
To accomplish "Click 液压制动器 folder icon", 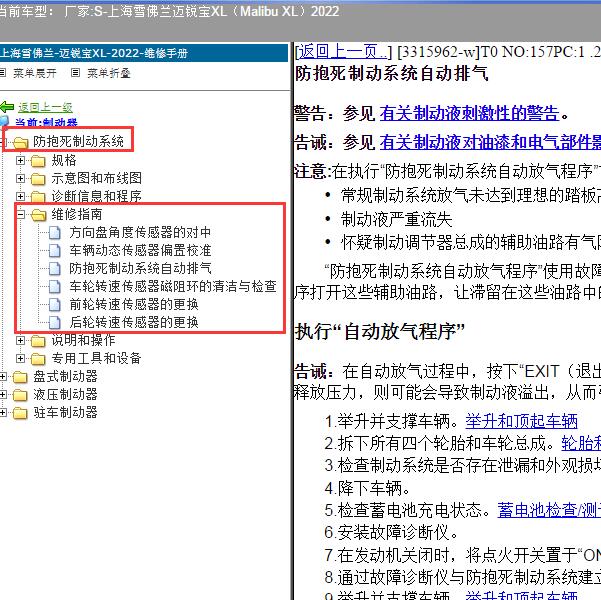I will pos(20,395).
